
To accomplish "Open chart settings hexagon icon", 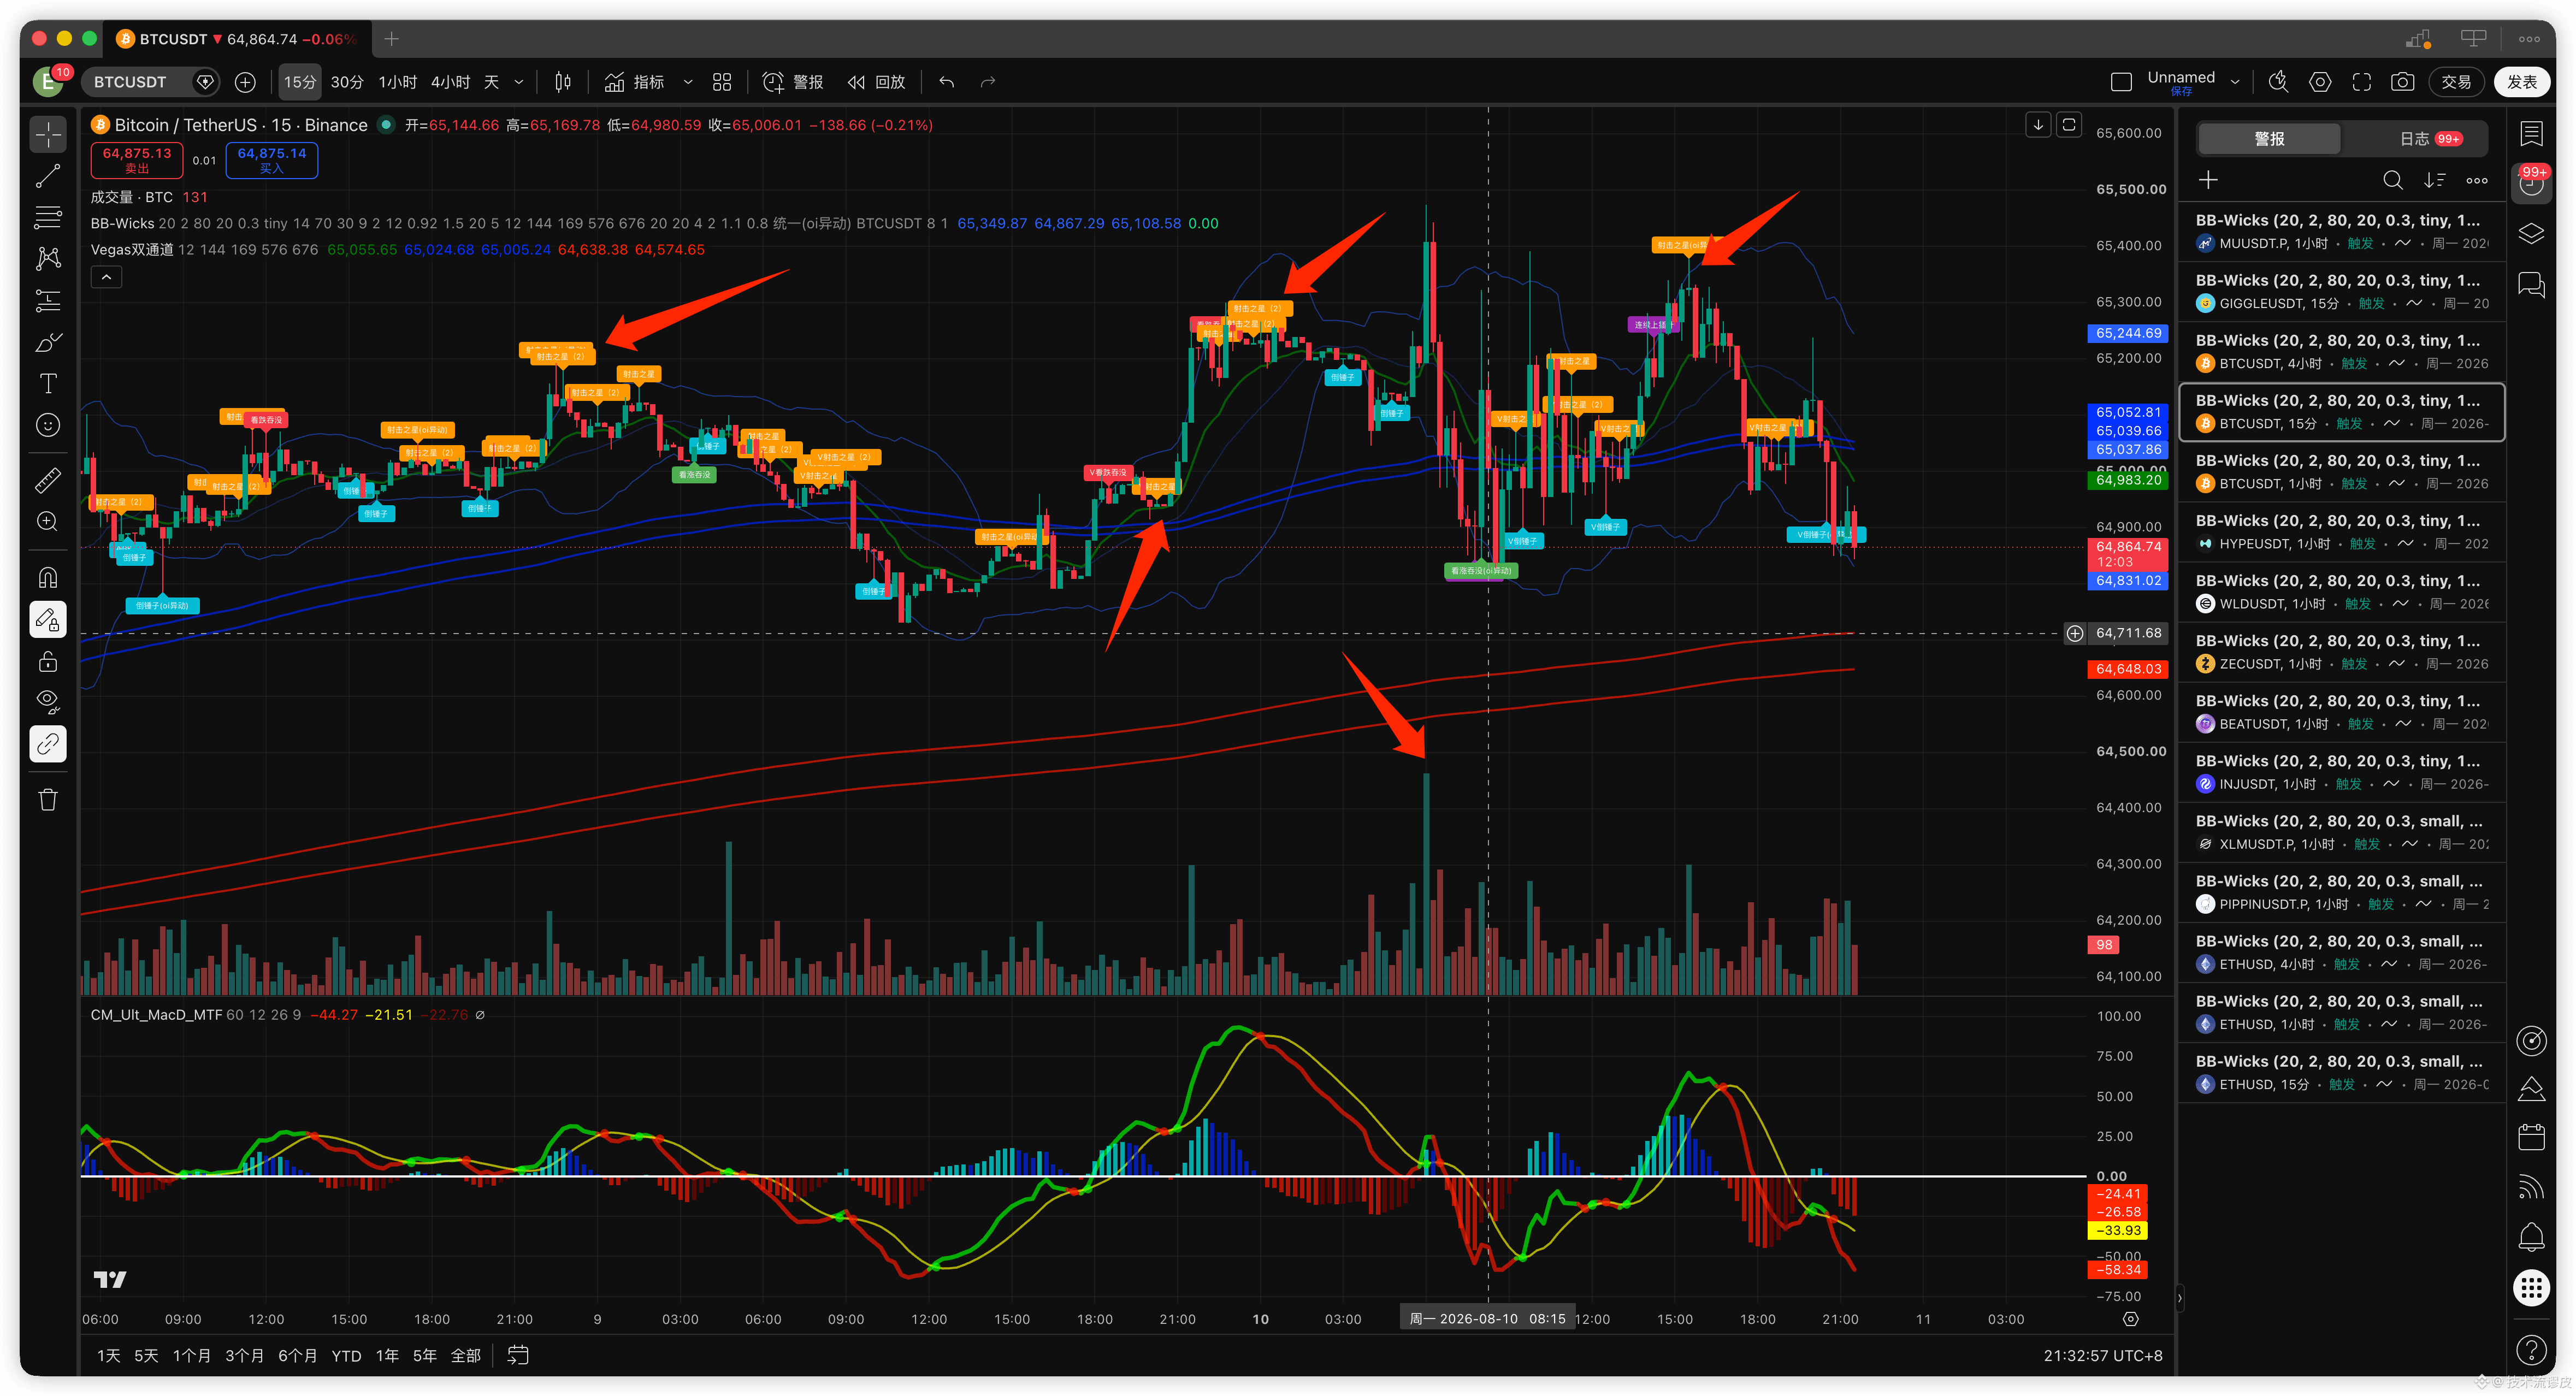I will (x=2320, y=82).
